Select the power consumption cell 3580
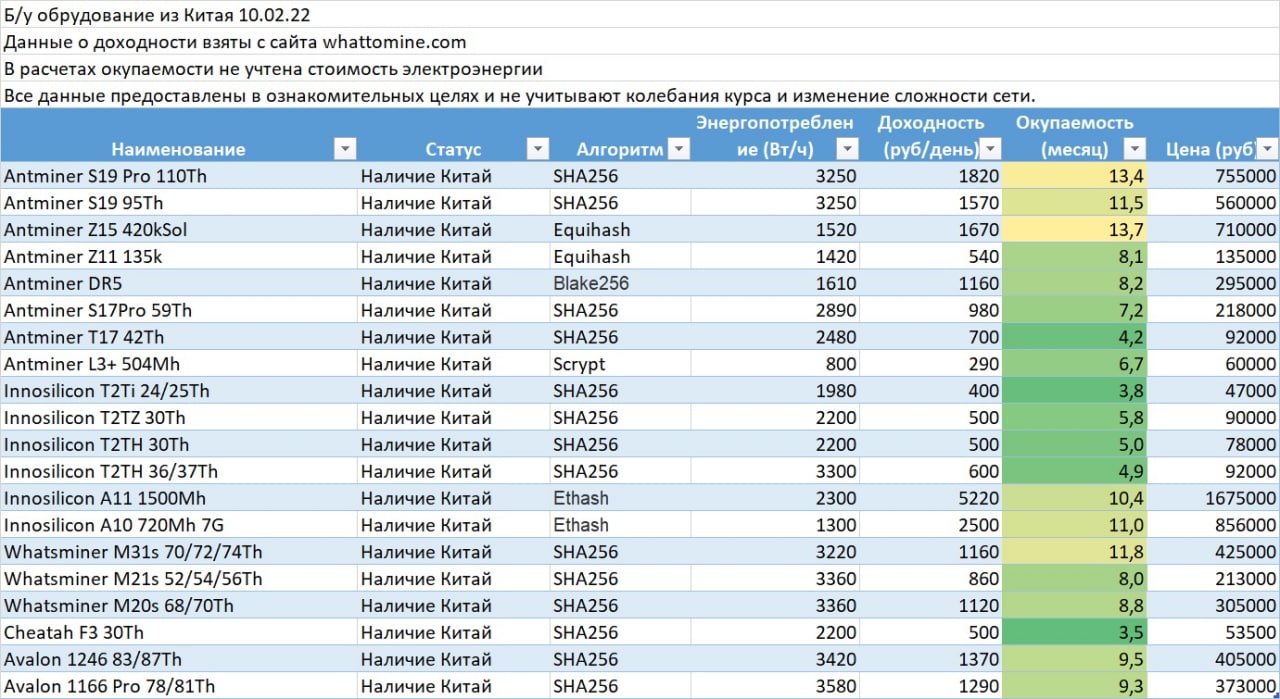The width and height of the screenshot is (1280, 699). (776, 687)
